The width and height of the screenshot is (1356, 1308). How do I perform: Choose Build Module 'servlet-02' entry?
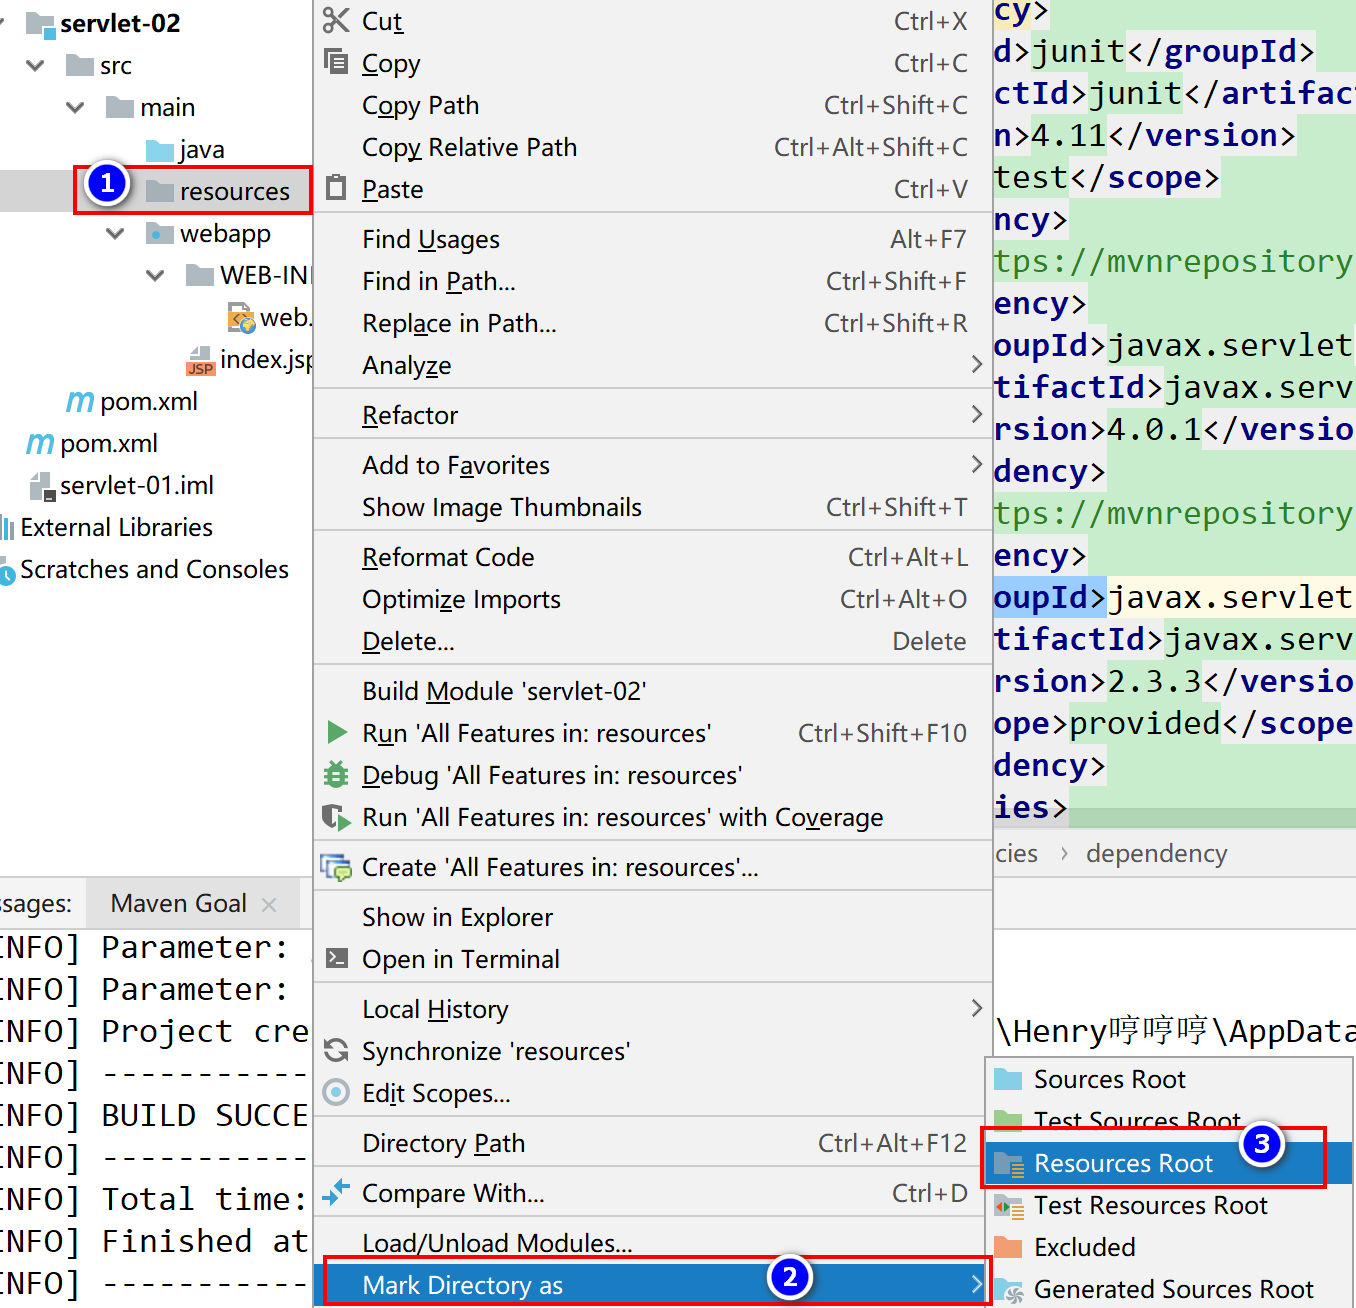click(652, 691)
